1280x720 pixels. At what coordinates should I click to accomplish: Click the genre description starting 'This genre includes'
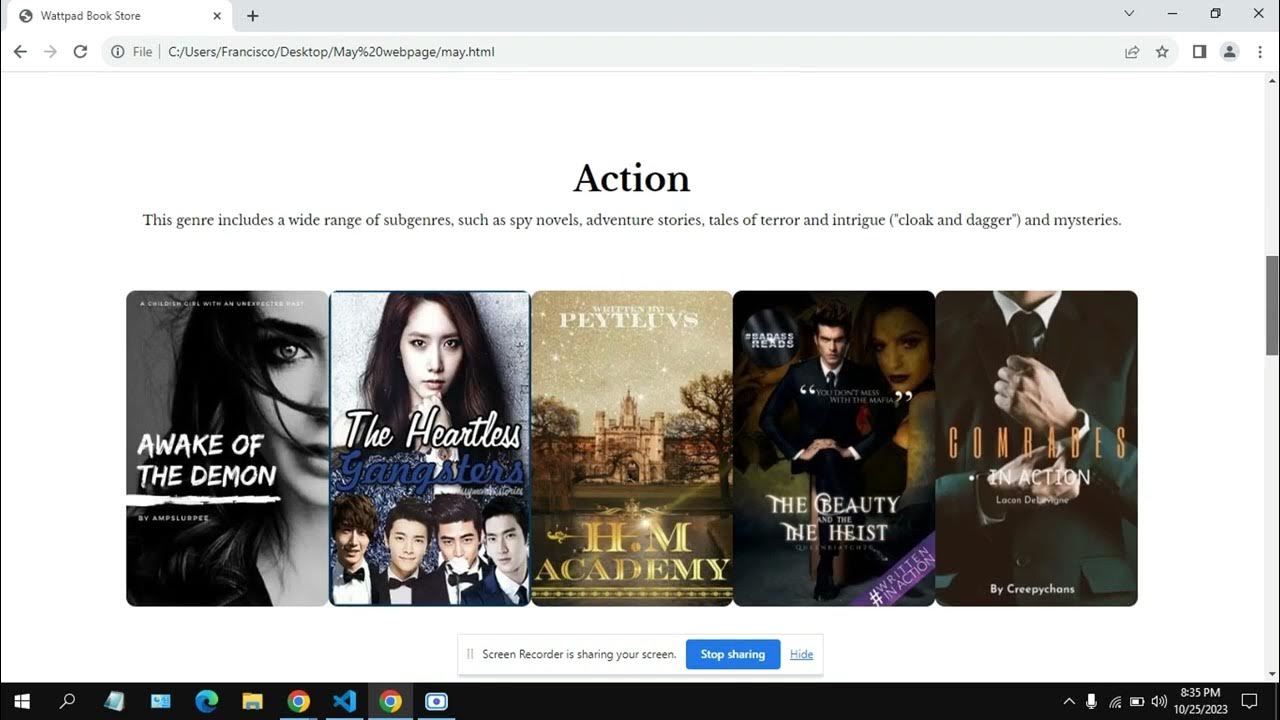tap(632, 220)
